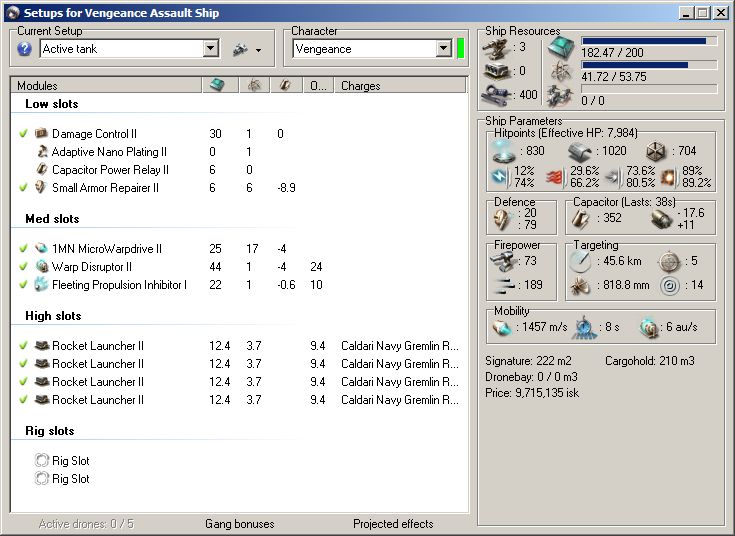Click Fleeting Propulsion Inhibitor I icon
This screenshot has width=735, height=536.
[x=41, y=285]
